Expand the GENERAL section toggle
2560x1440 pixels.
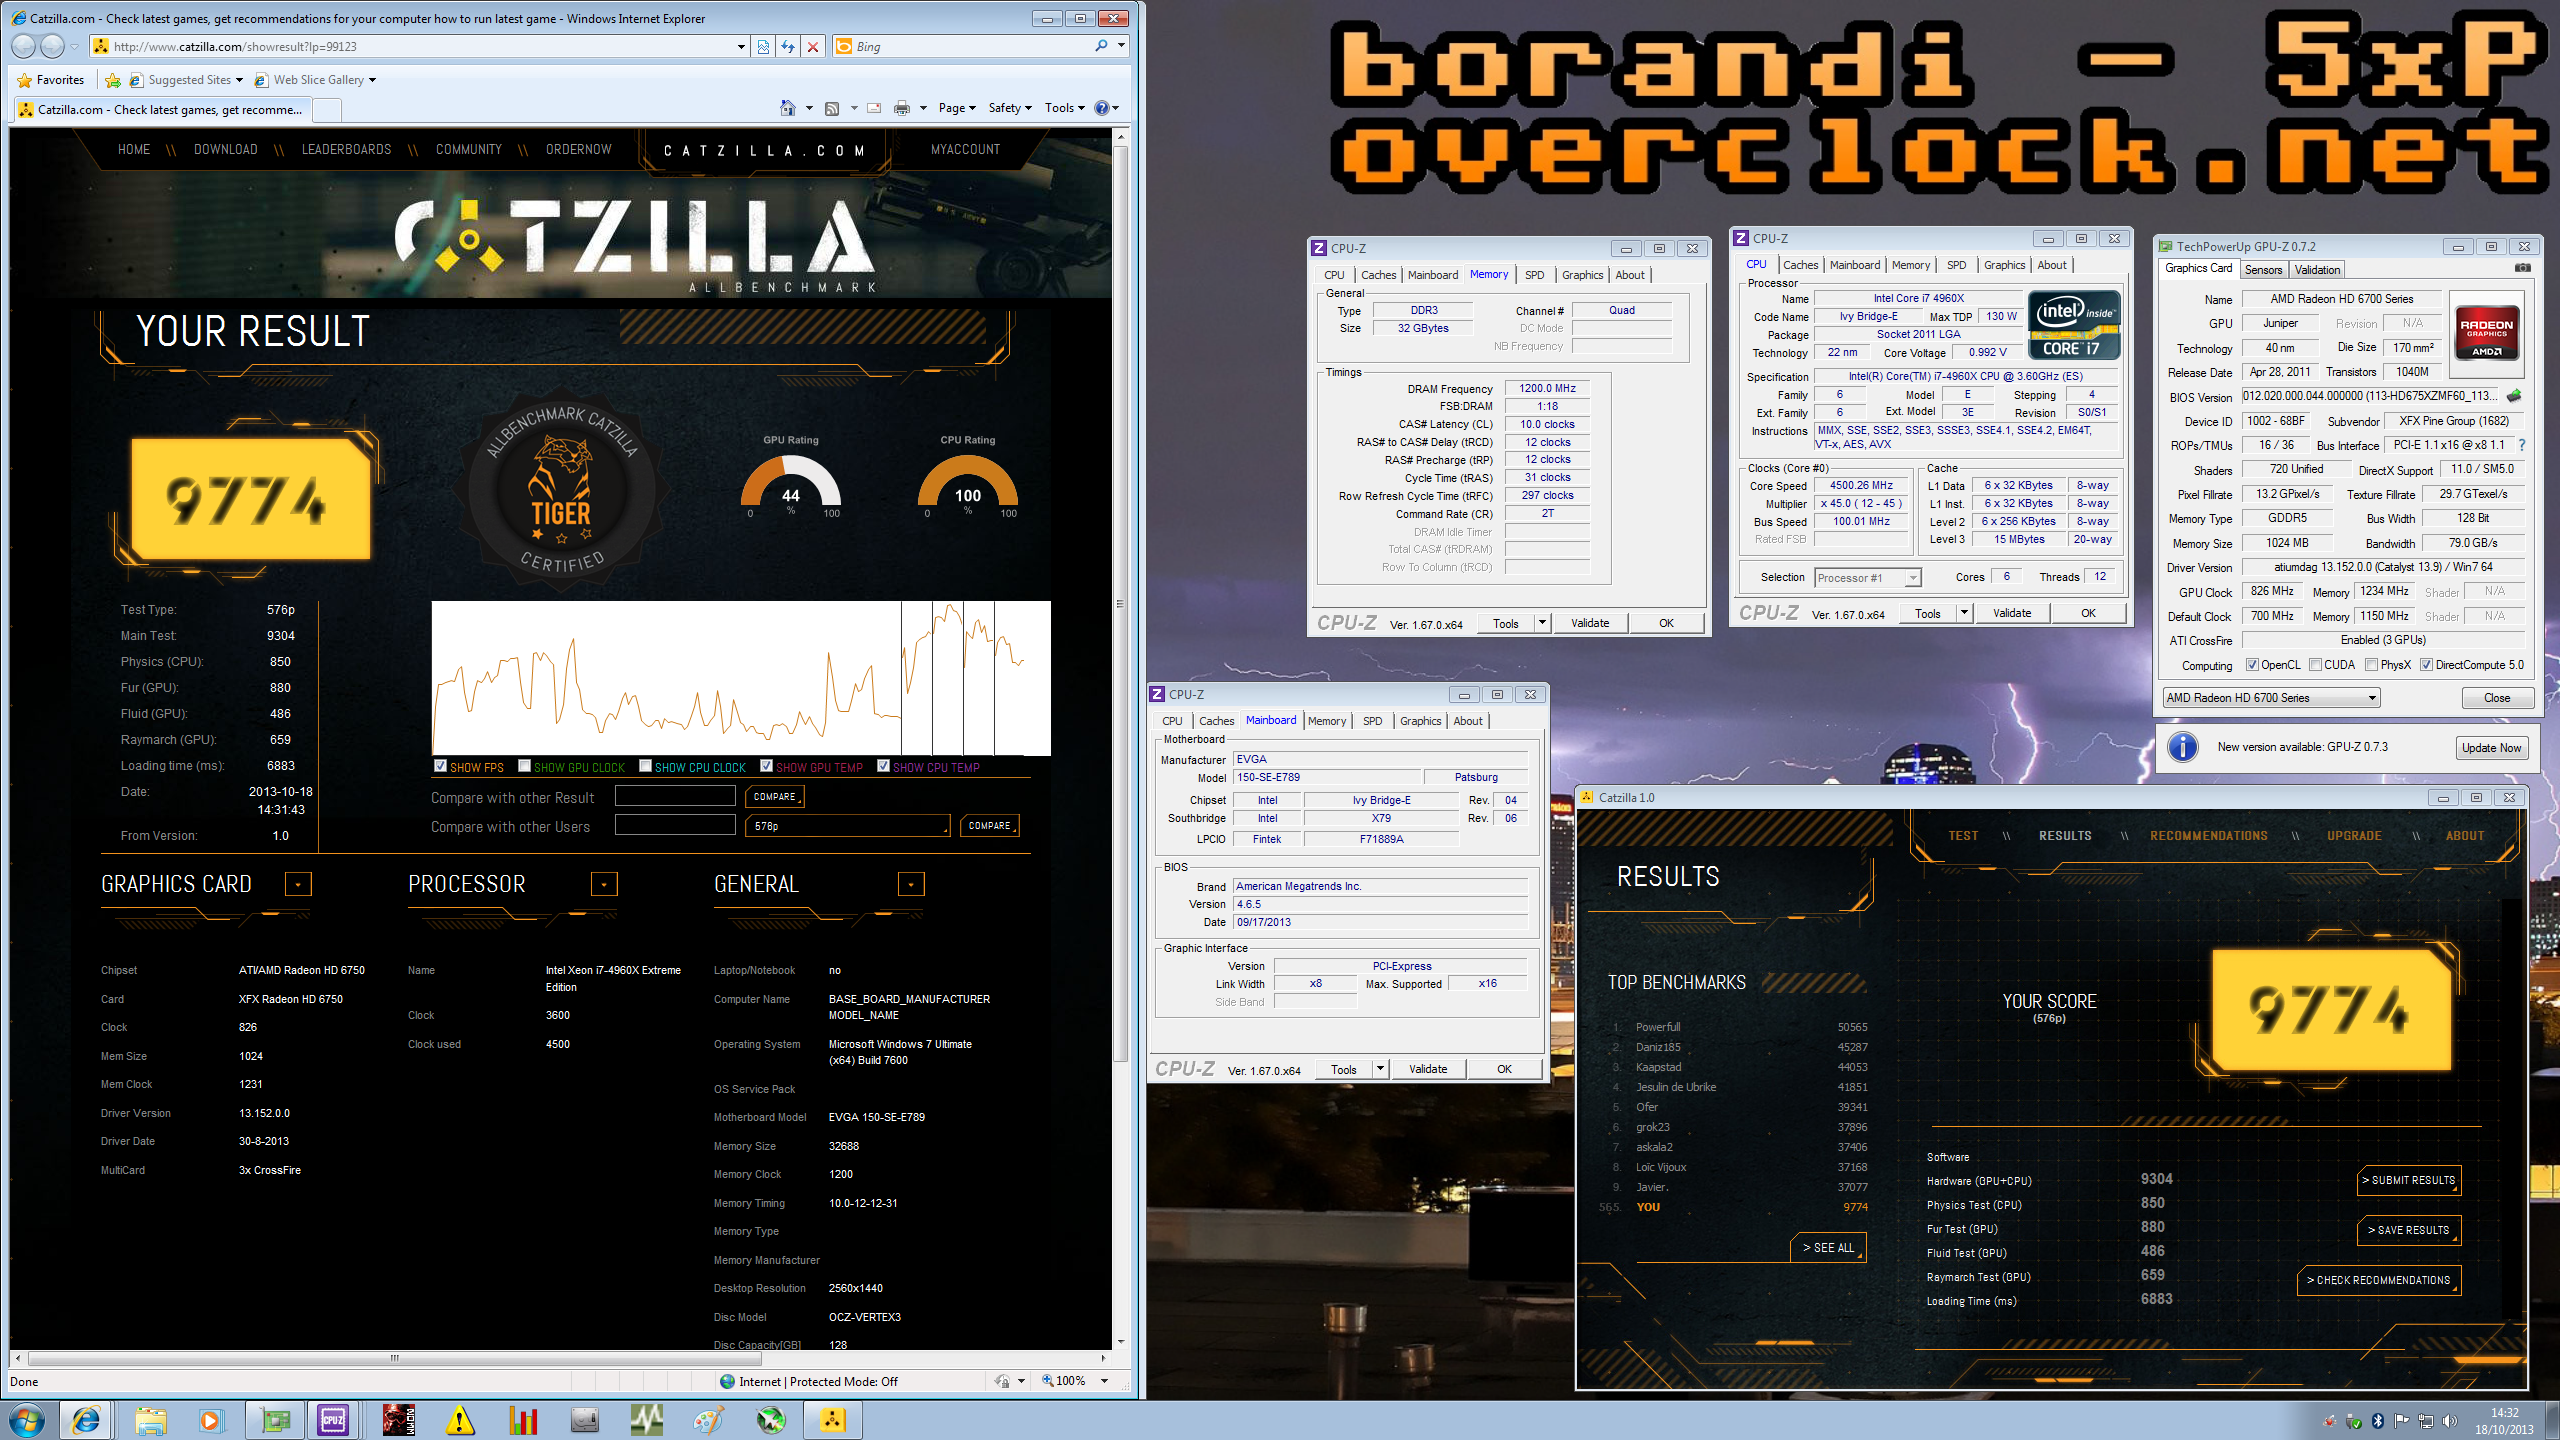click(911, 884)
